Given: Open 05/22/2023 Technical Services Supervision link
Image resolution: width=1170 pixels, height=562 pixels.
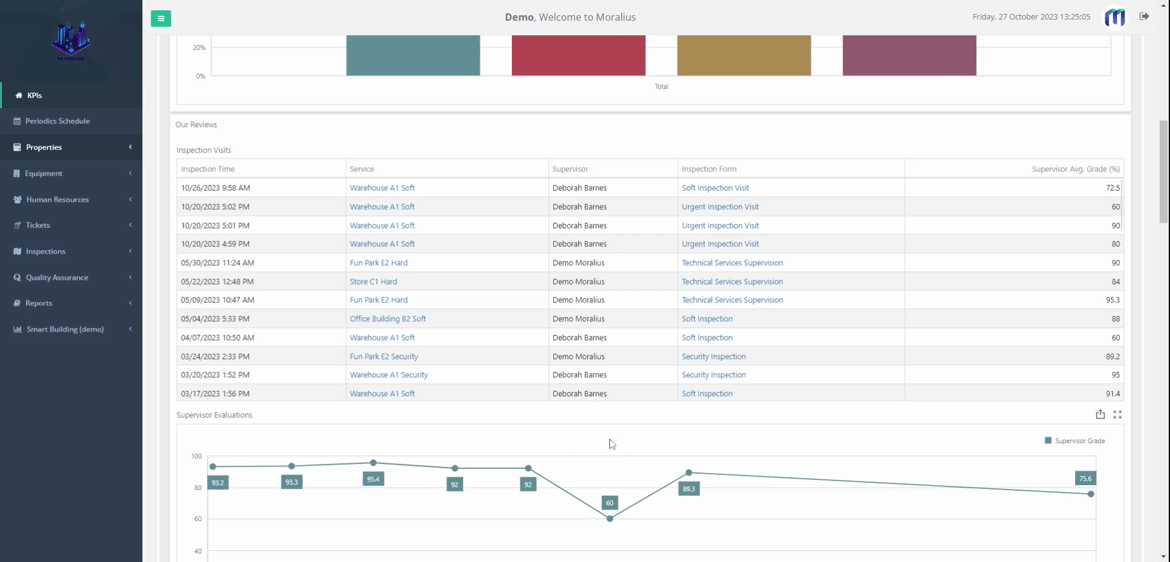Looking at the screenshot, I should pyautogui.click(x=732, y=281).
